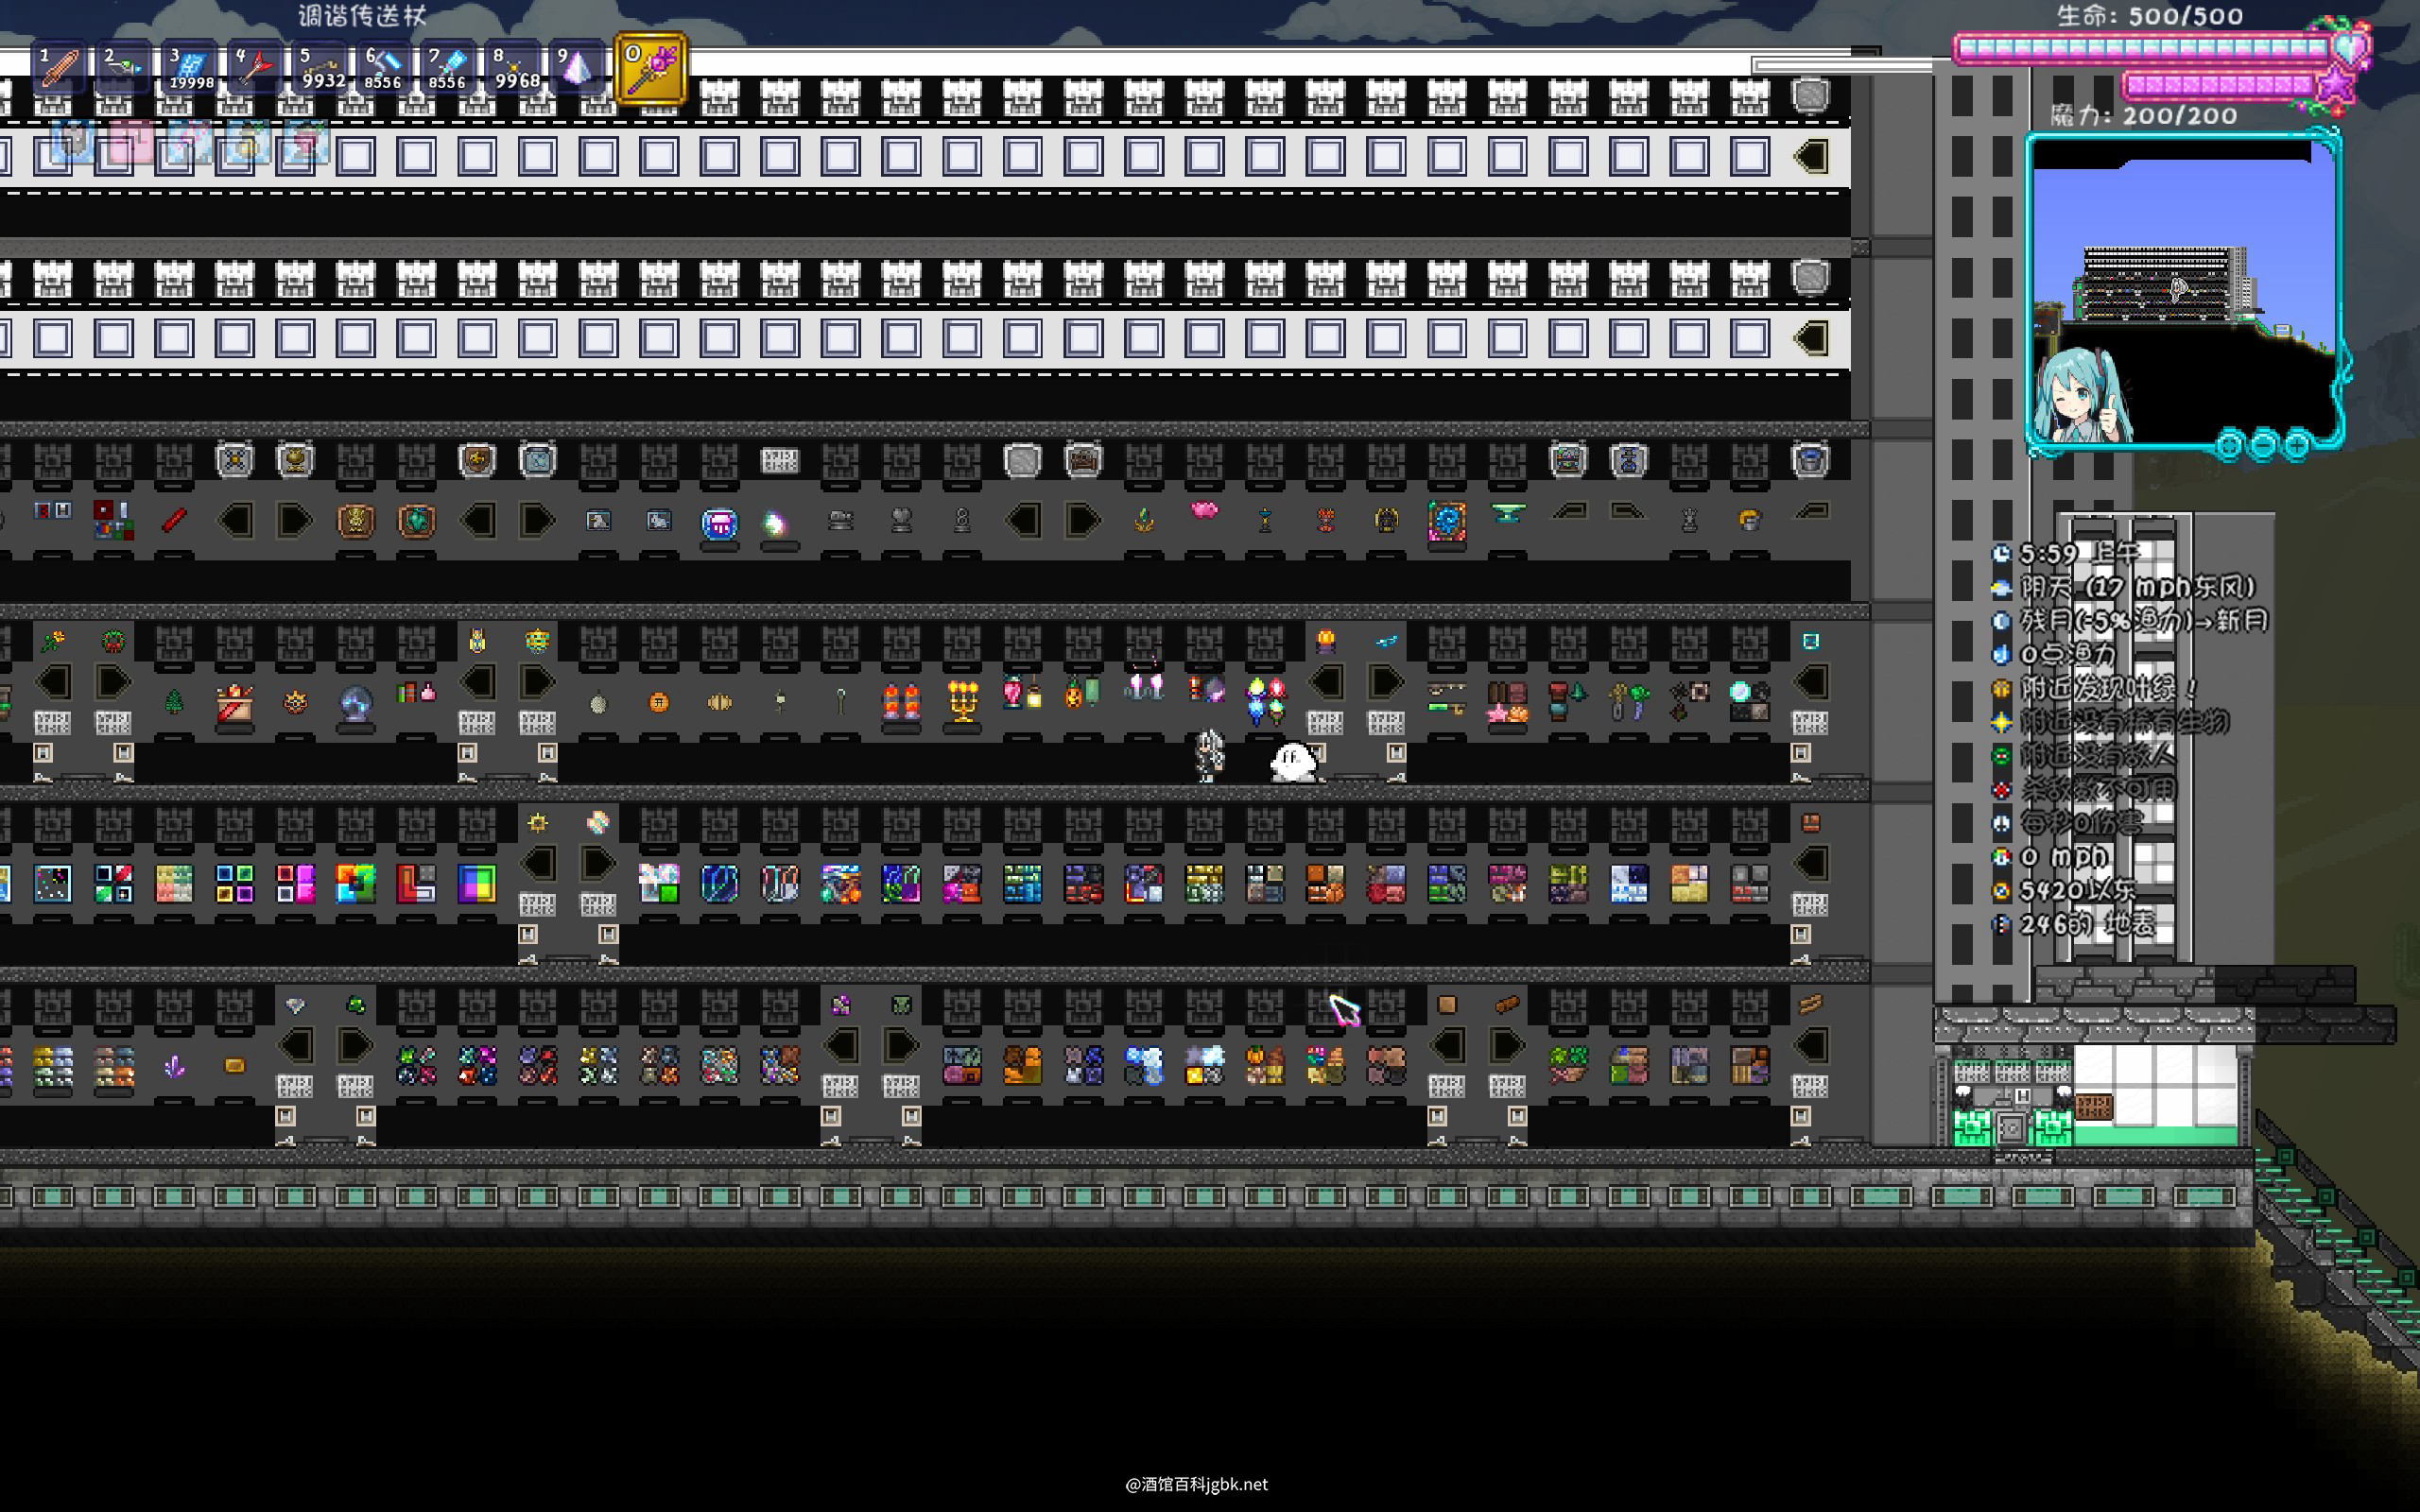Click the compass icon beside 5420 east

2001,890
